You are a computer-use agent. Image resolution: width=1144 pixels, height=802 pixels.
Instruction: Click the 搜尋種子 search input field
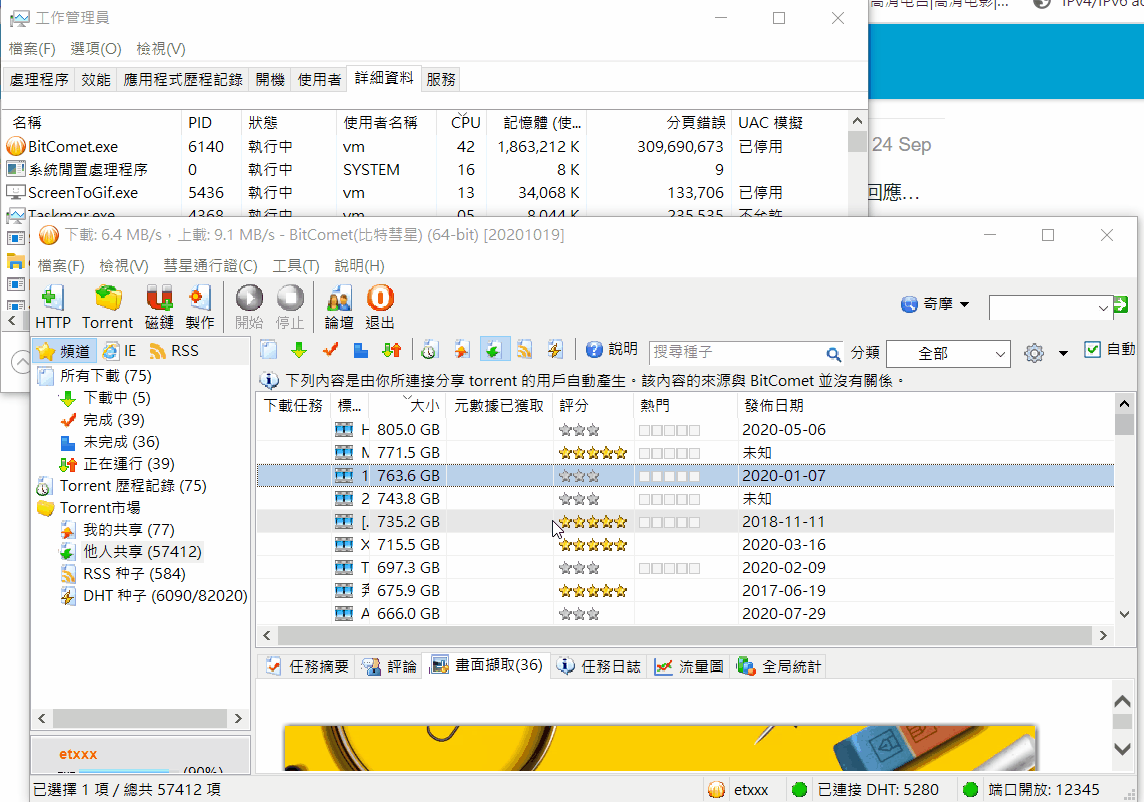click(x=737, y=352)
